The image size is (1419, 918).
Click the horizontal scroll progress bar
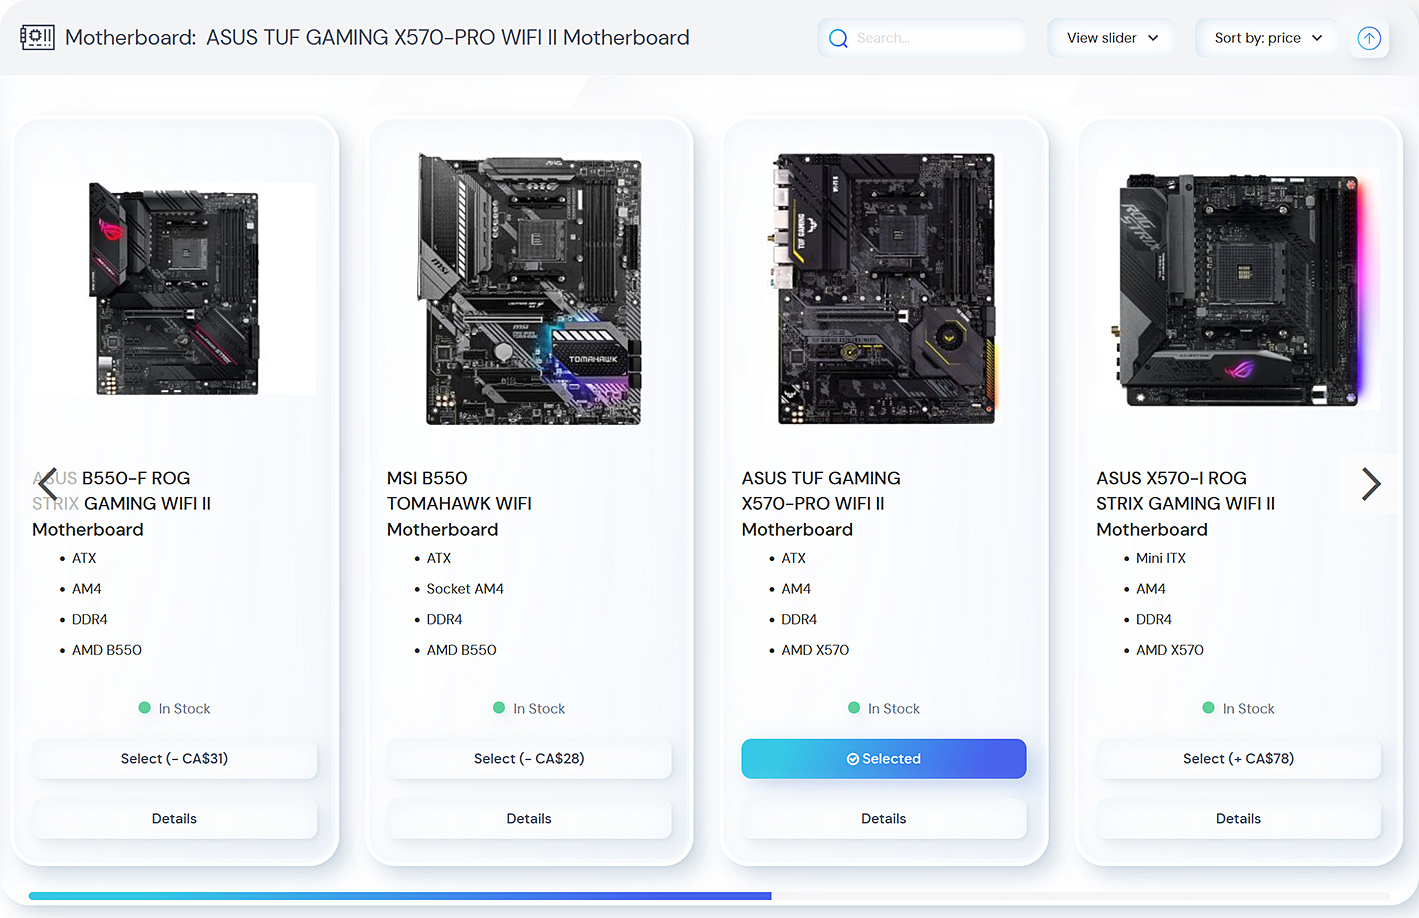(x=709, y=896)
